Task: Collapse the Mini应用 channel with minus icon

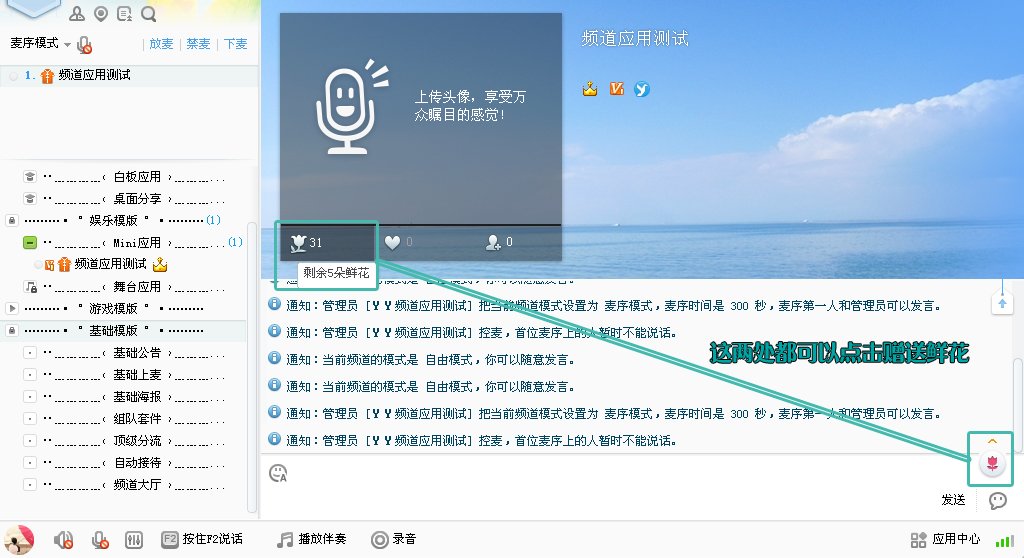Action: [x=29, y=242]
